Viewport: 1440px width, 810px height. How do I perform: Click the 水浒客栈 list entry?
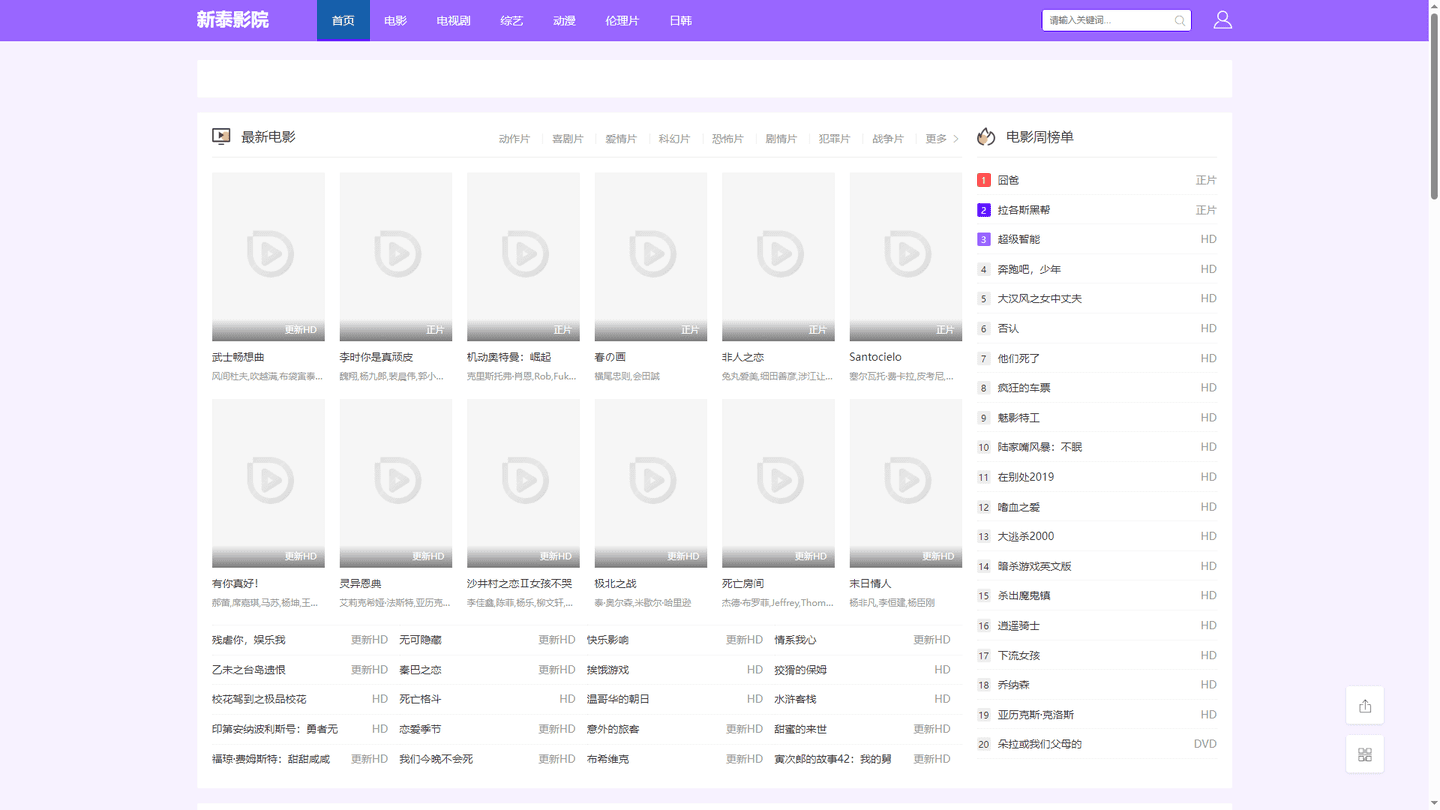(795, 699)
